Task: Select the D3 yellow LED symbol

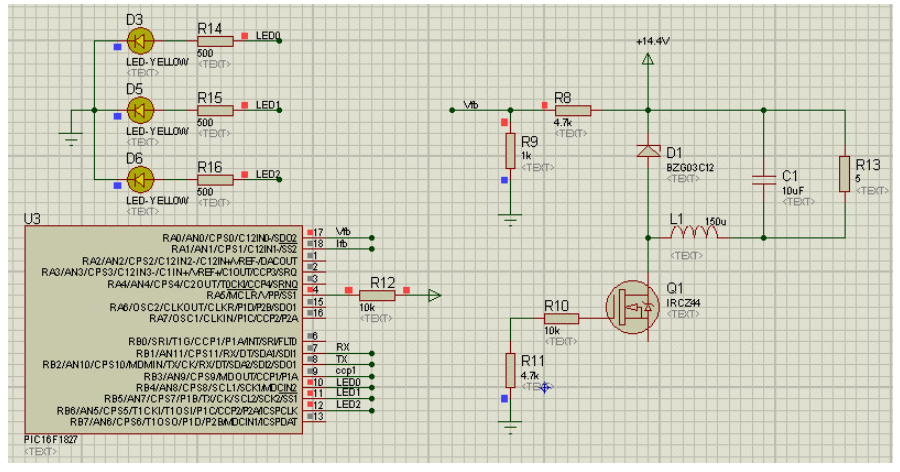Action: pyautogui.click(x=141, y=41)
